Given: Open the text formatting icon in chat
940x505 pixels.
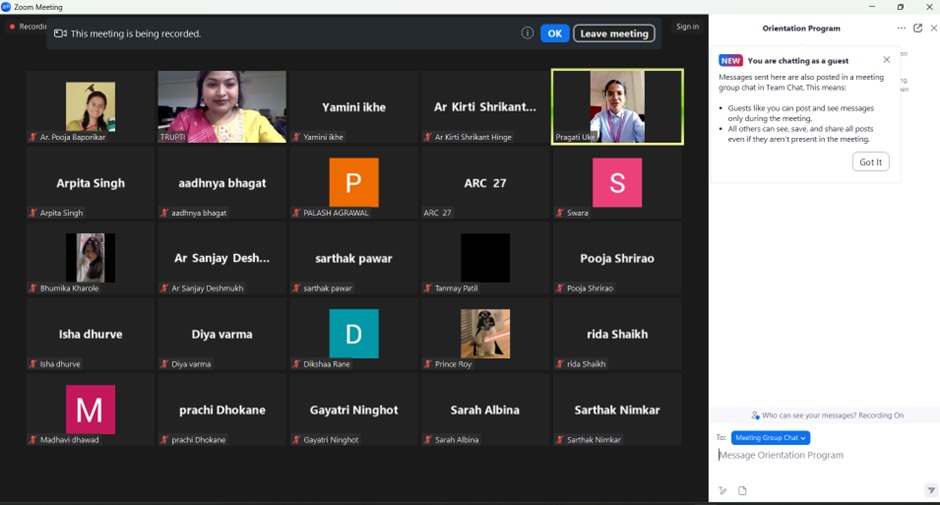Looking at the screenshot, I should coord(722,490).
